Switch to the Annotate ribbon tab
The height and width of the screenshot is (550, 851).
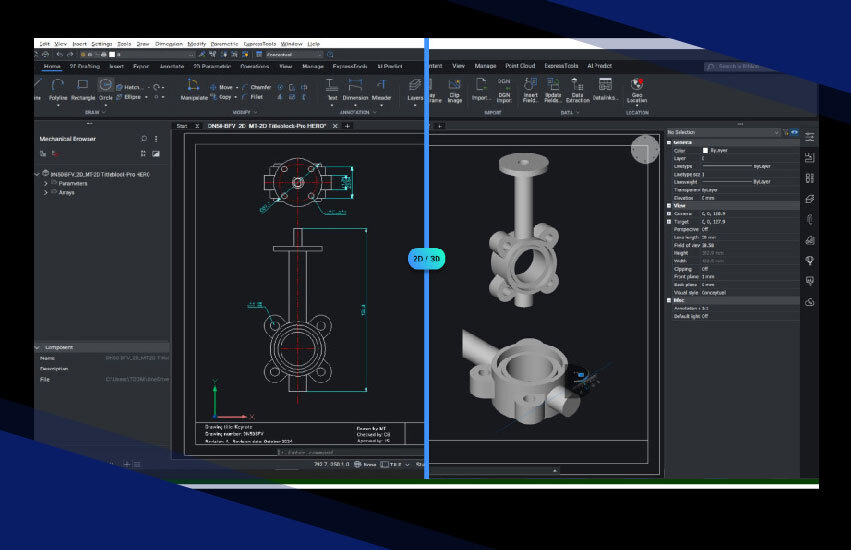[x=172, y=66]
